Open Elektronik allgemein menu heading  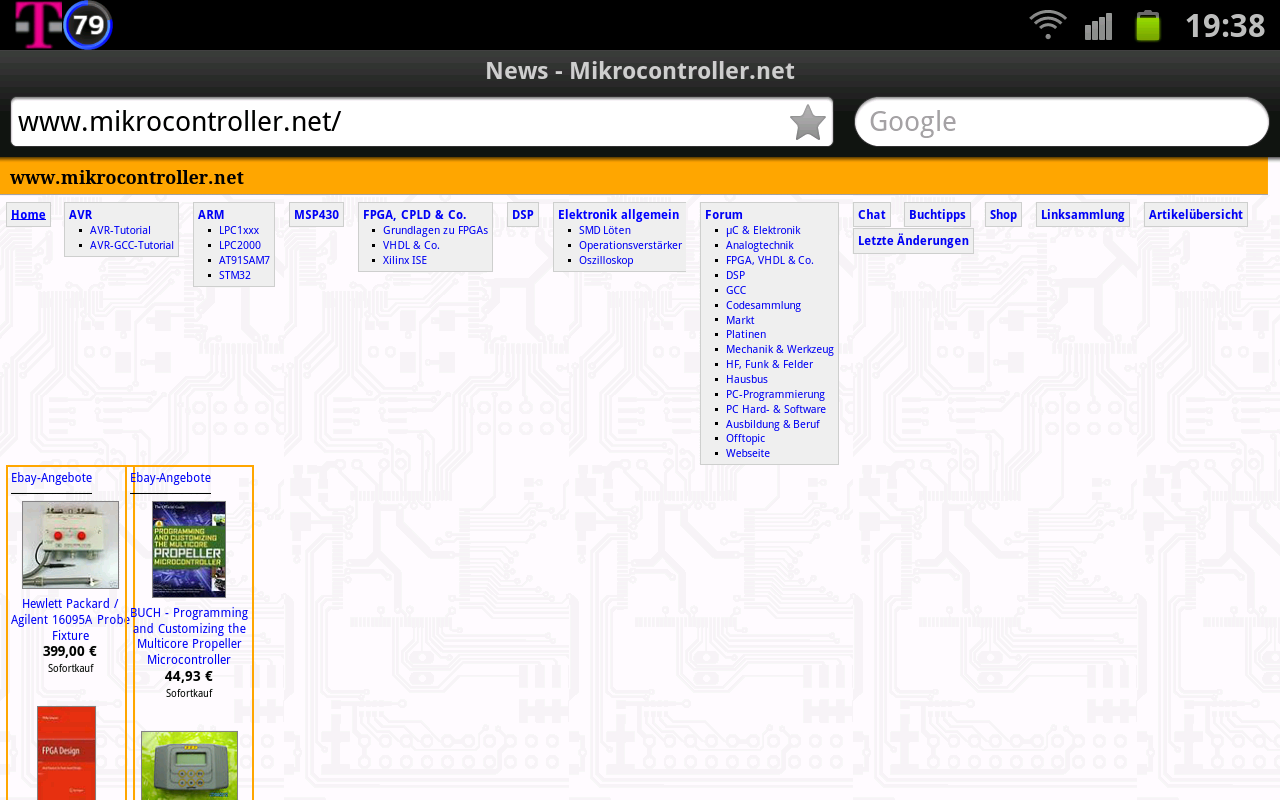618,214
